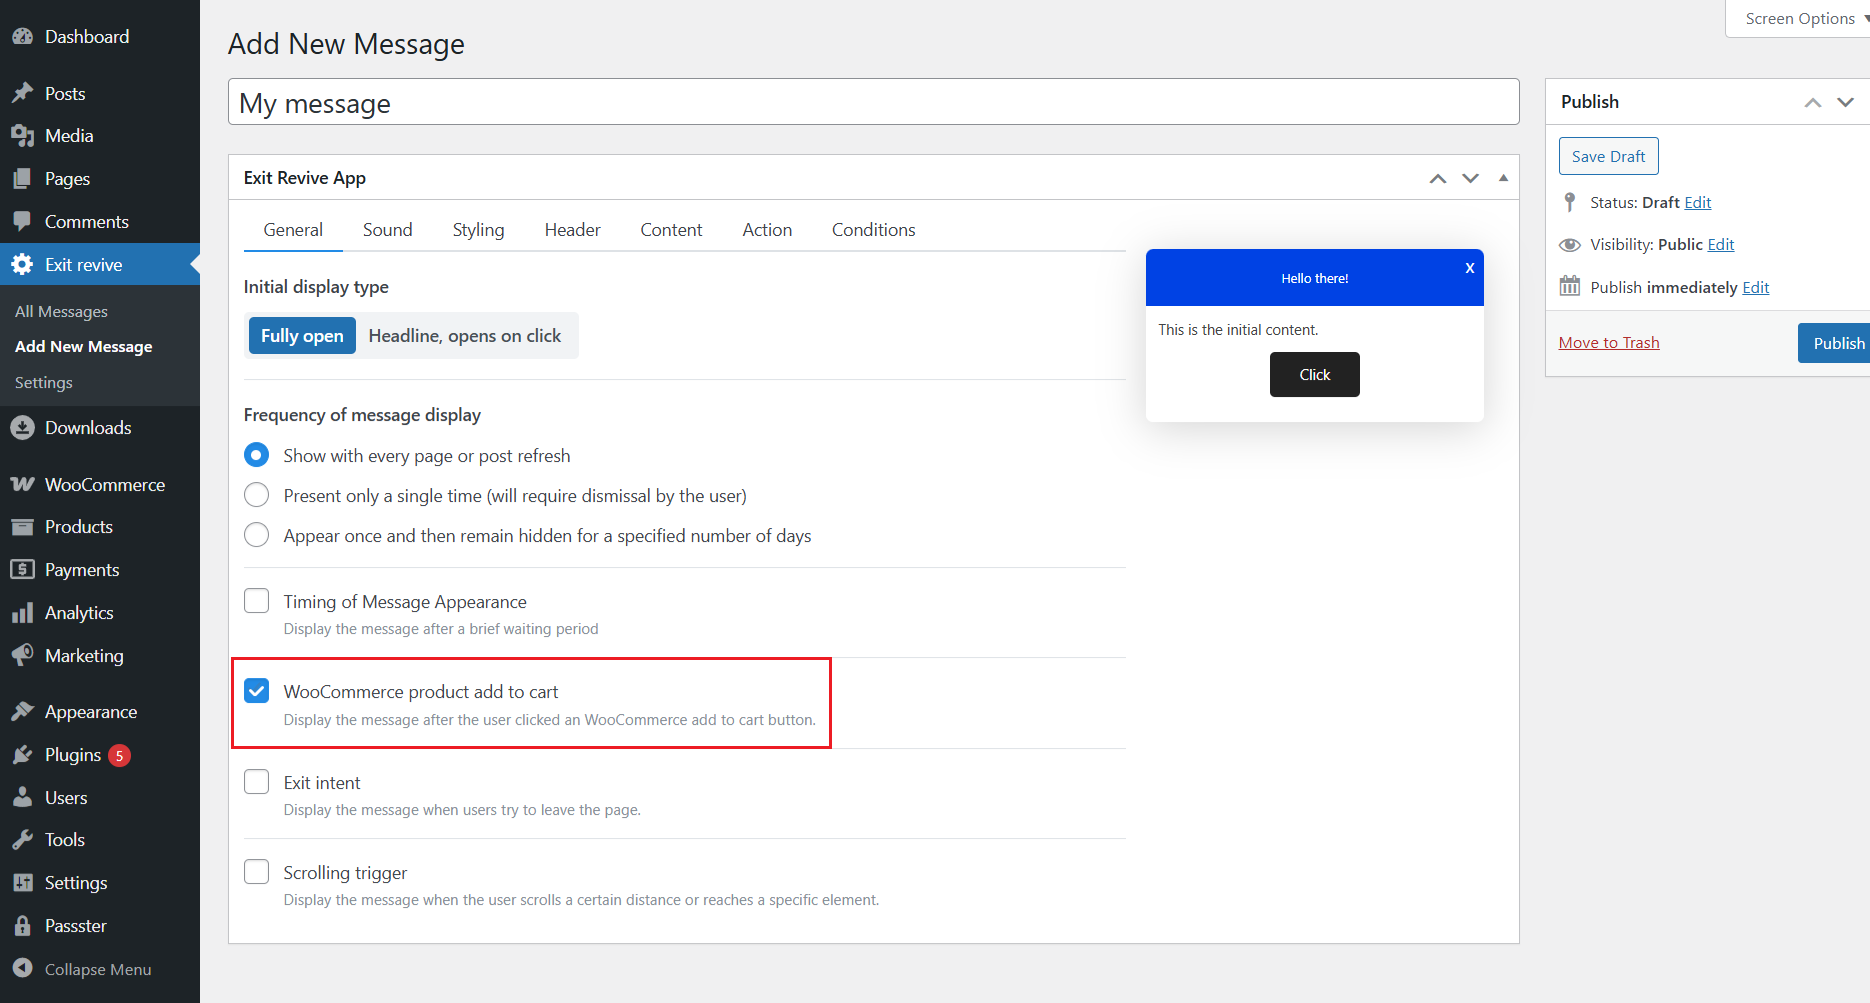This screenshot has height=1003, width=1870.
Task: Enable the Scrolling trigger checkbox
Action: click(x=257, y=872)
